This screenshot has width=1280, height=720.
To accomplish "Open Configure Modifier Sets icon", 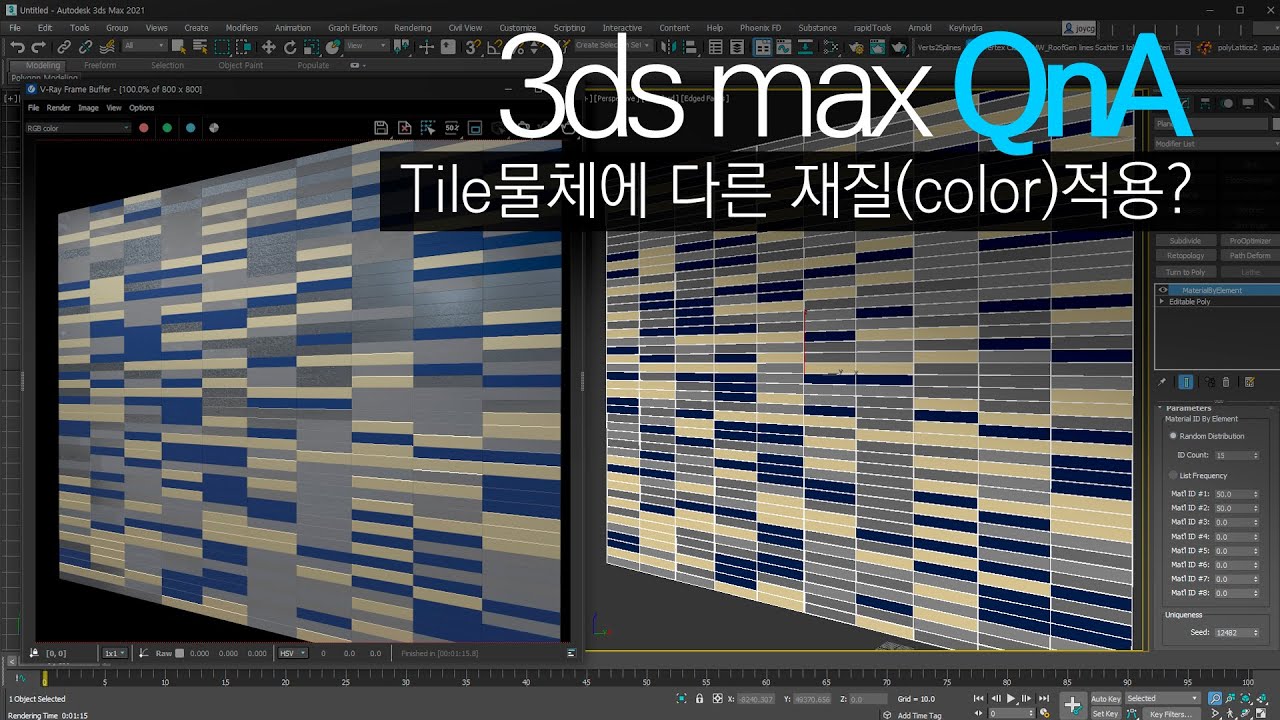I will 1249,382.
